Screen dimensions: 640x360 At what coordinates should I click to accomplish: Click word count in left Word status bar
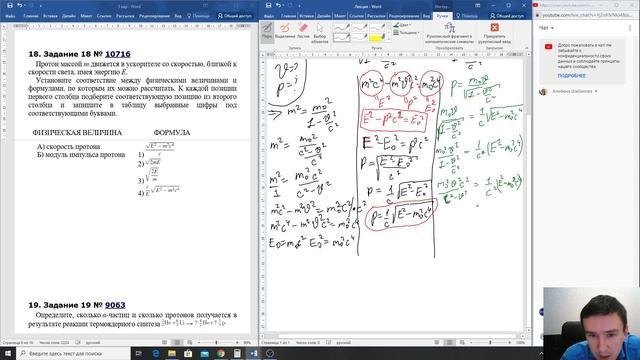[54, 343]
